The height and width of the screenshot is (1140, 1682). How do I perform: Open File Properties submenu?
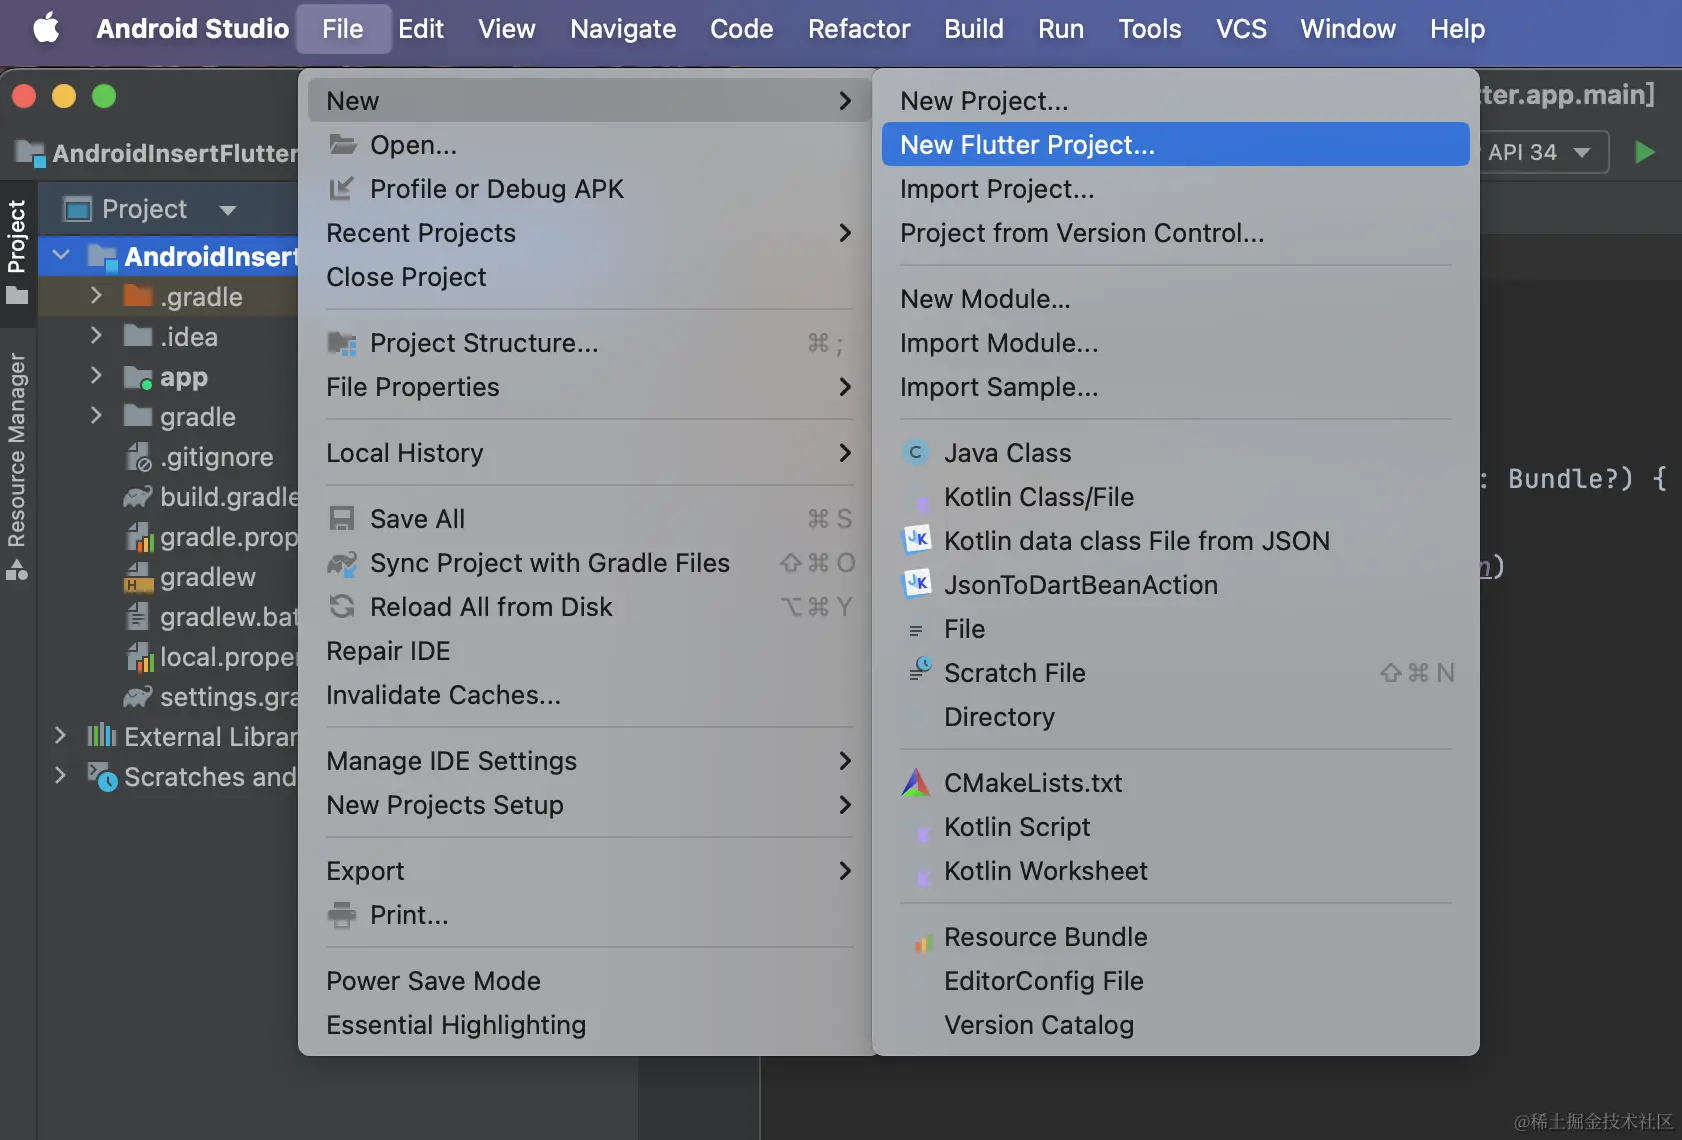(x=590, y=387)
